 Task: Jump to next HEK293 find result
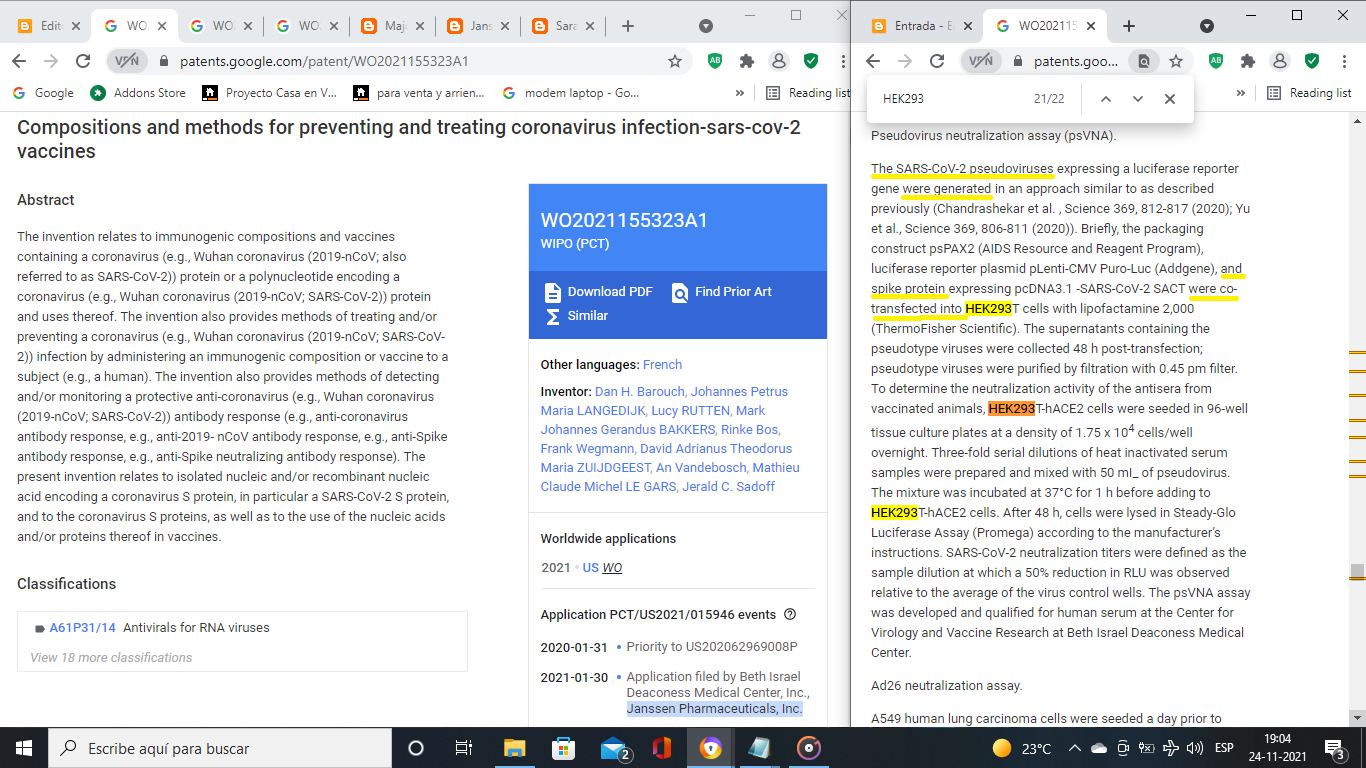[x=1137, y=99]
